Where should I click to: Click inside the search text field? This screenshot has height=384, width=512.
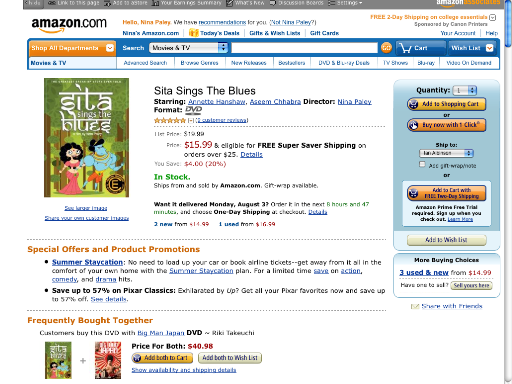(x=304, y=48)
